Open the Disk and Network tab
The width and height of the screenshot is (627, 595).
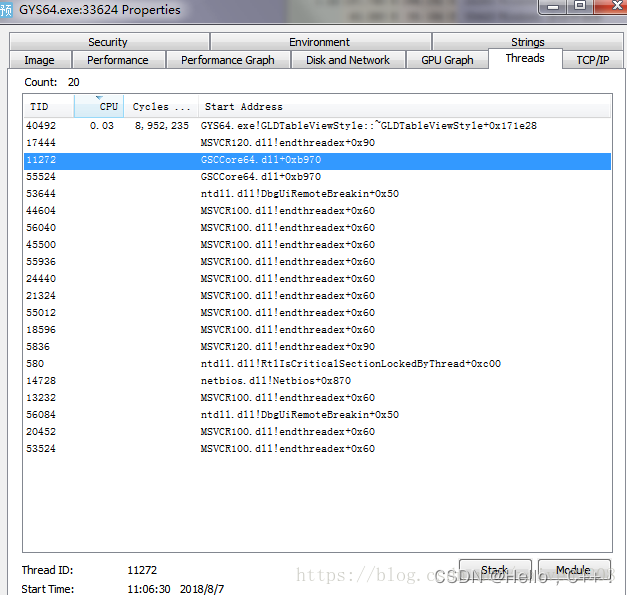pyautogui.click(x=348, y=60)
